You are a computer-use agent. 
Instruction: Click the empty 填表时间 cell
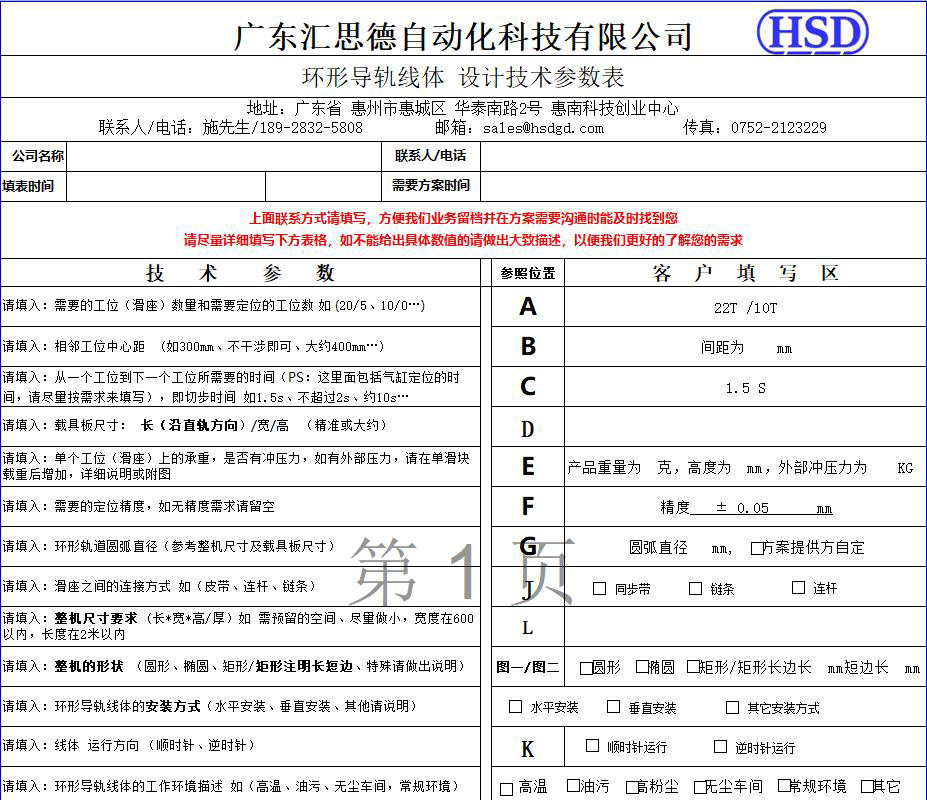point(166,186)
